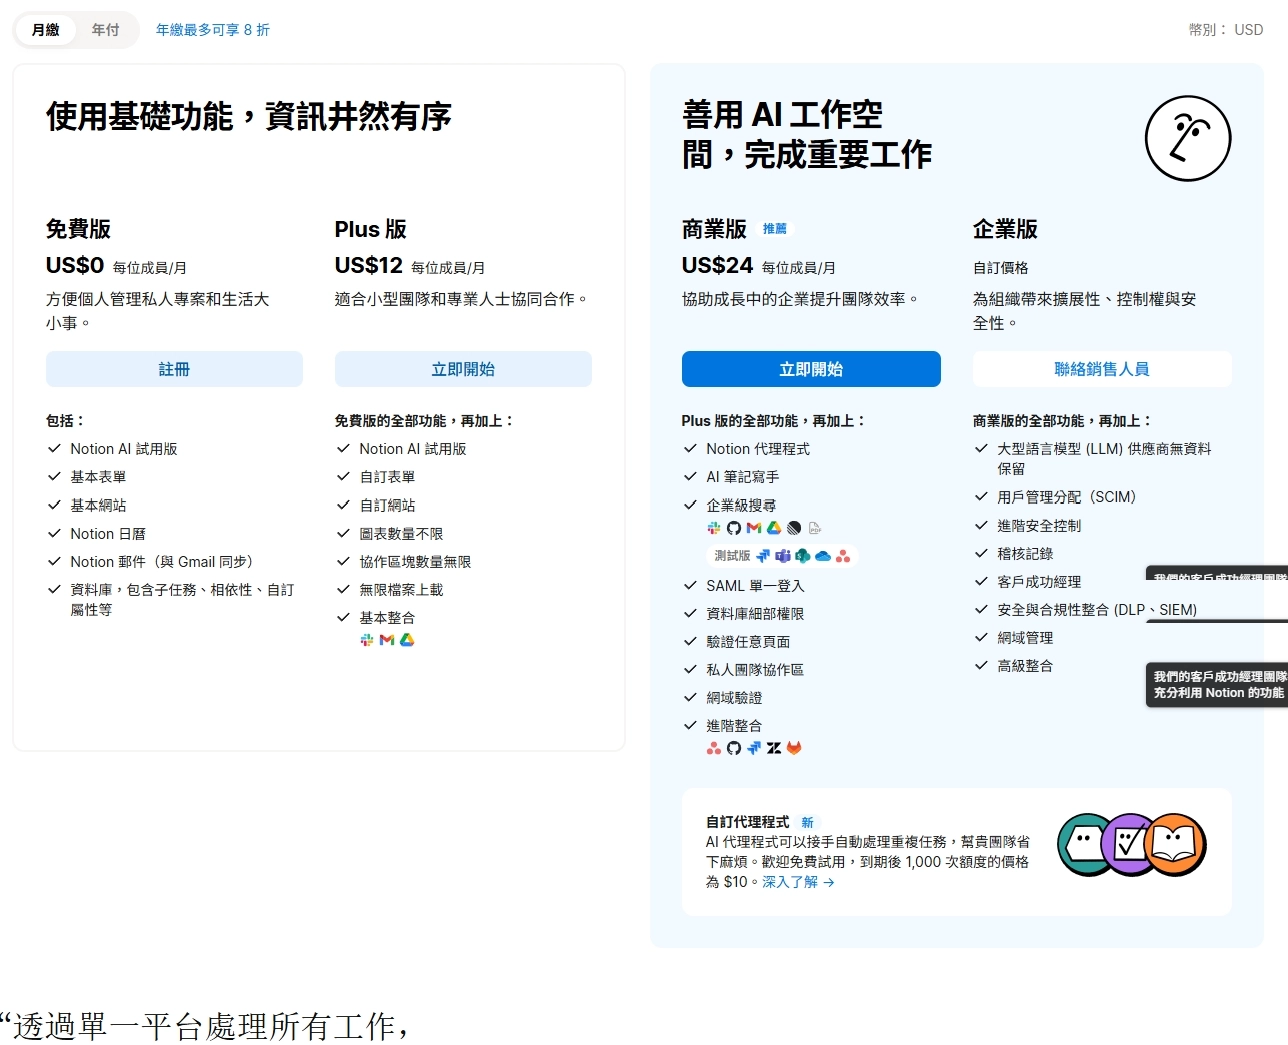Select the GitHub icon in 企業級搜尋 list
Image resolution: width=1288 pixels, height=1045 pixels.
point(734,528)
